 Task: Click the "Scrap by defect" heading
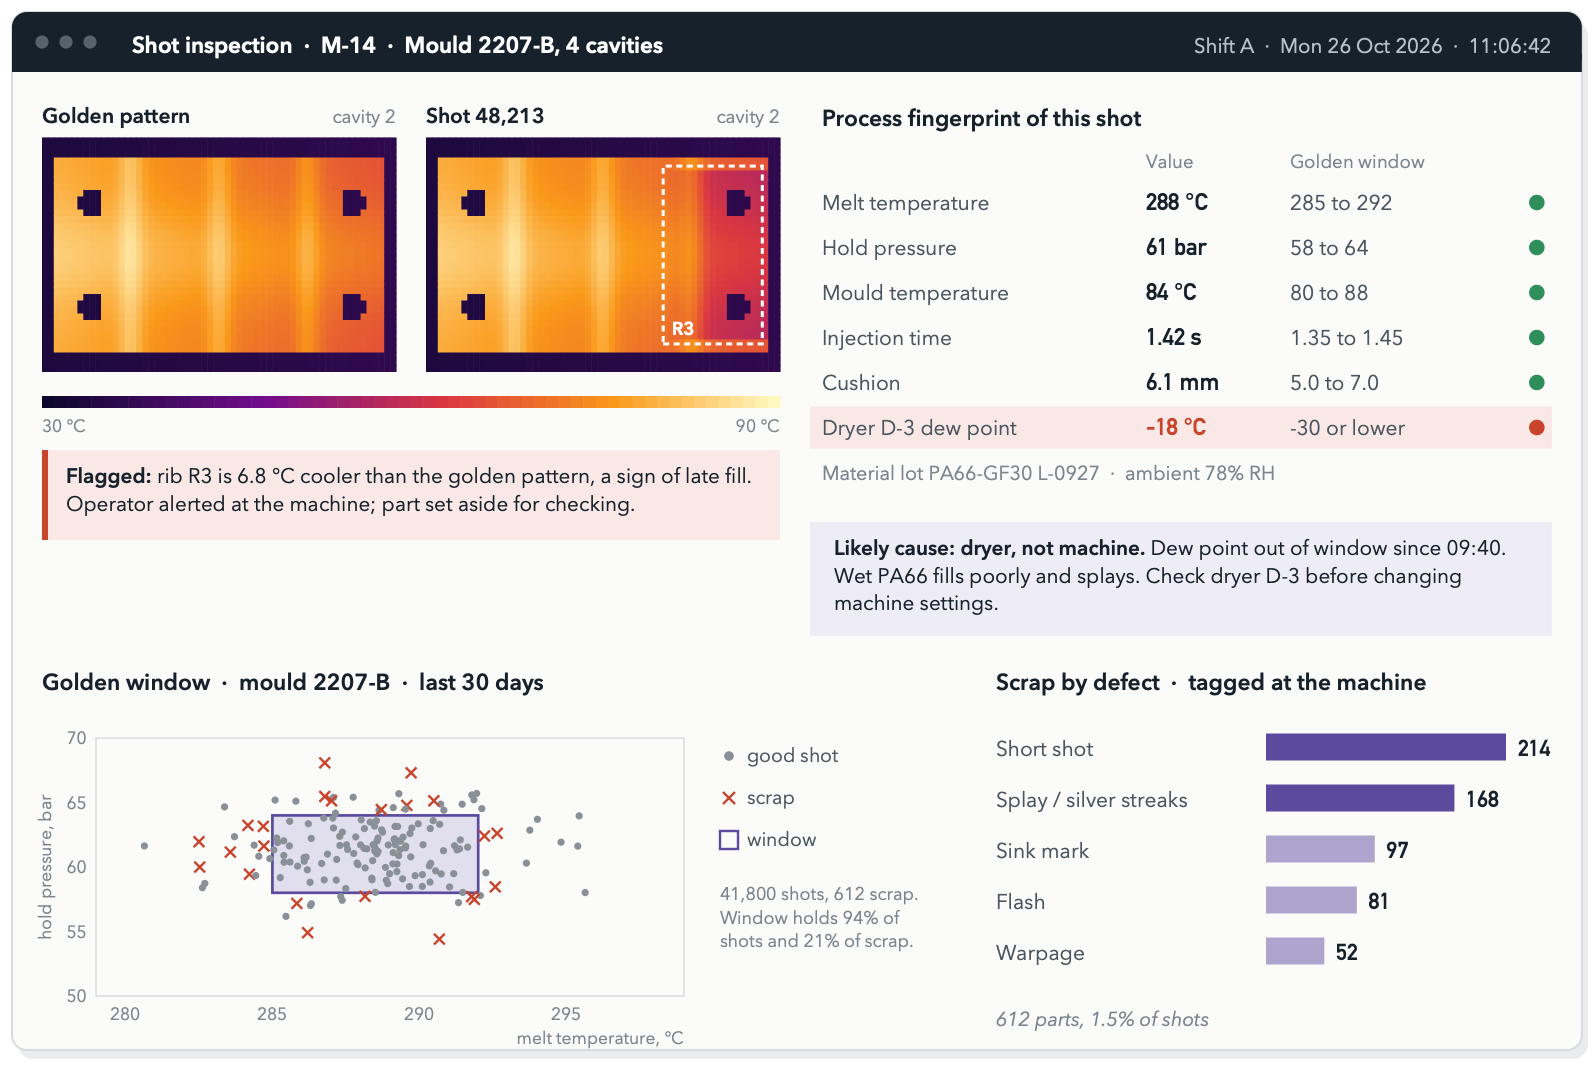[1077, 682]
